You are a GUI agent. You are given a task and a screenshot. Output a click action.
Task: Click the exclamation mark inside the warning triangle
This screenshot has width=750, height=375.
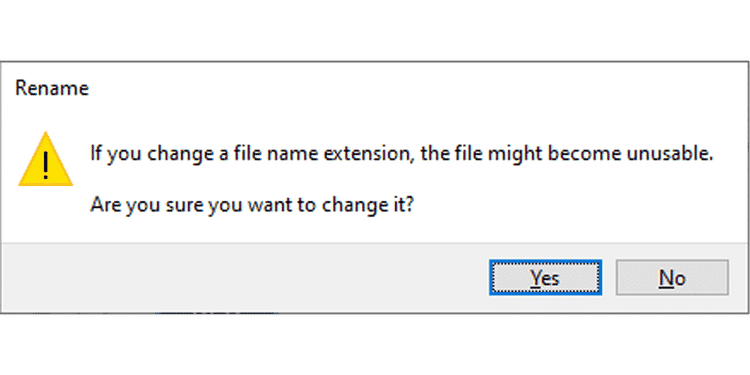(x=45, y=165)
